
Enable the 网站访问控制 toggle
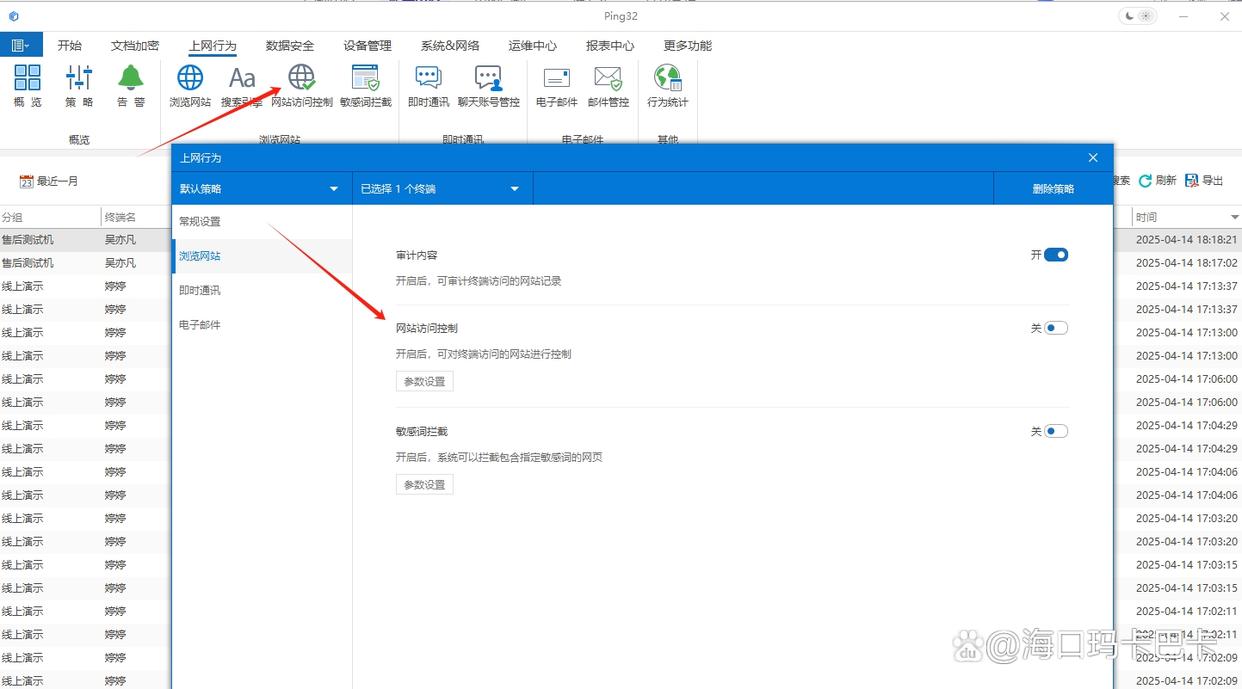(1056, 327)
